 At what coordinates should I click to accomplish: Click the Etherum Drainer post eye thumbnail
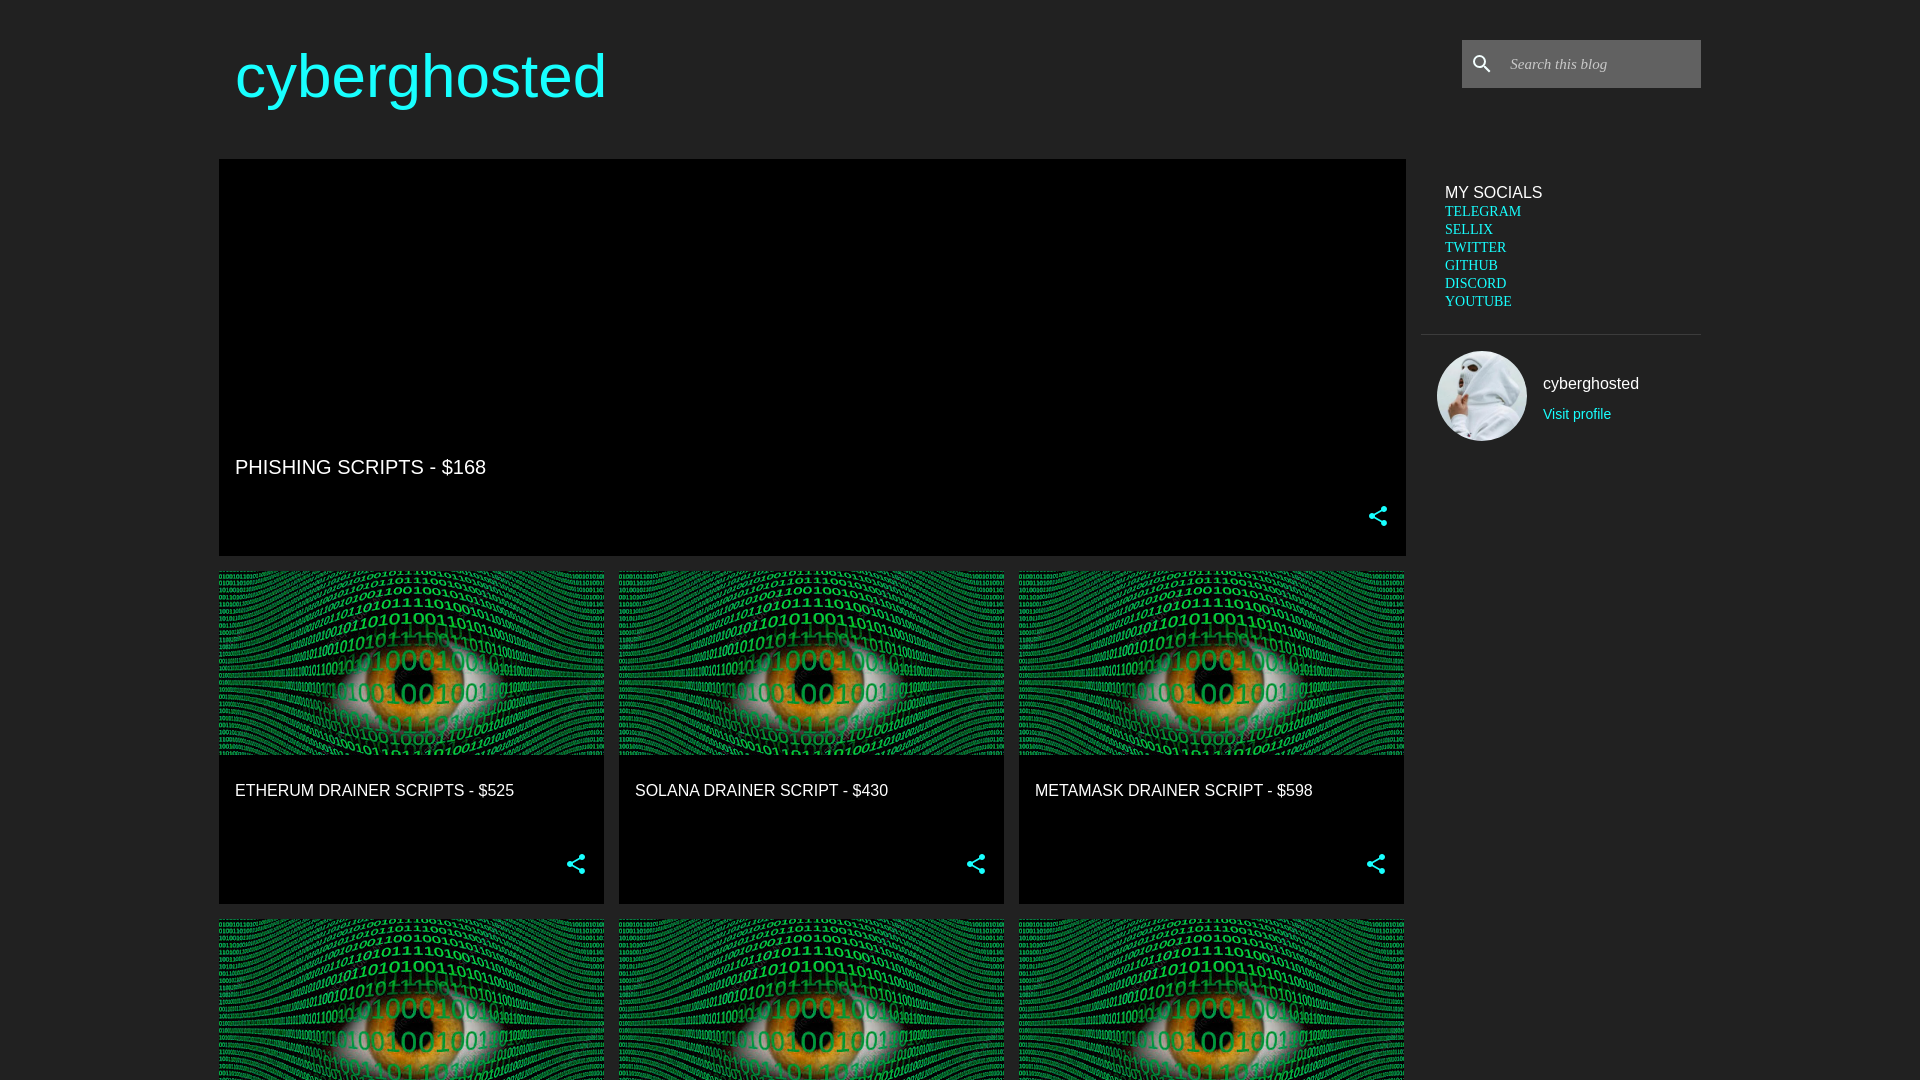[411, 663]
